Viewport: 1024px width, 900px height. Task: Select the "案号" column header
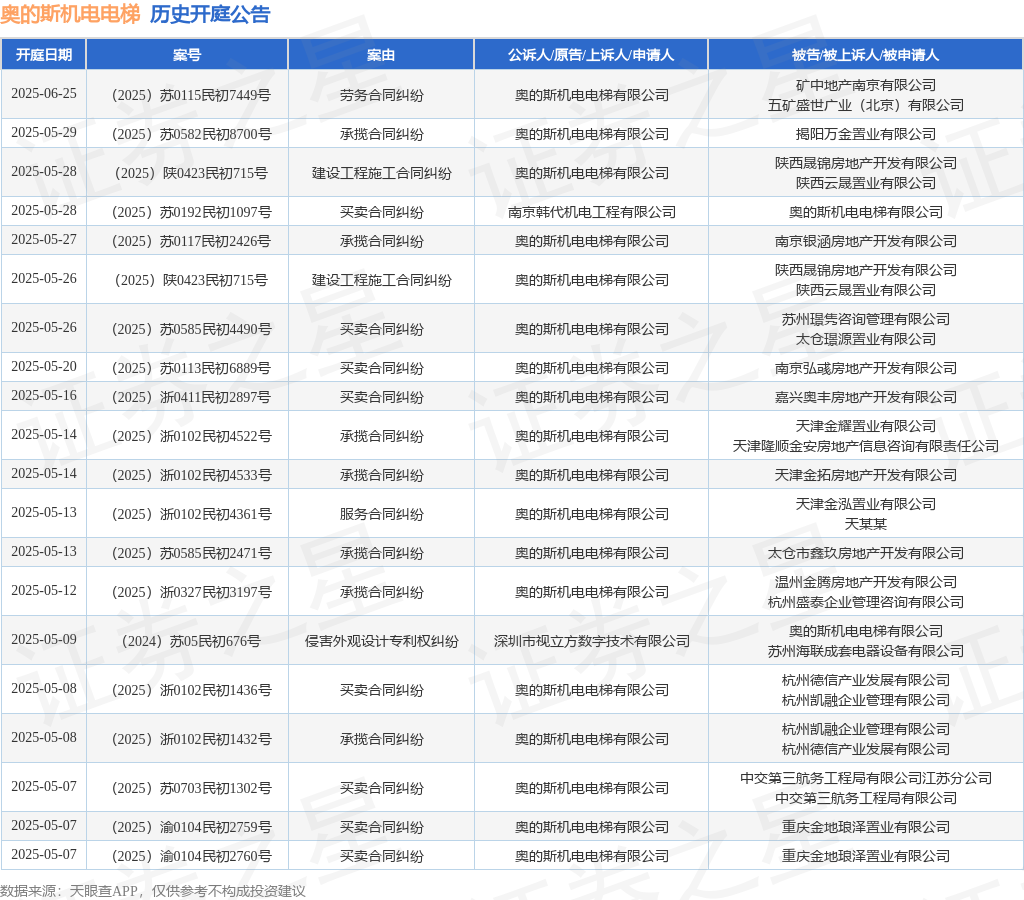pyautogui.click(x=187, y=55)
